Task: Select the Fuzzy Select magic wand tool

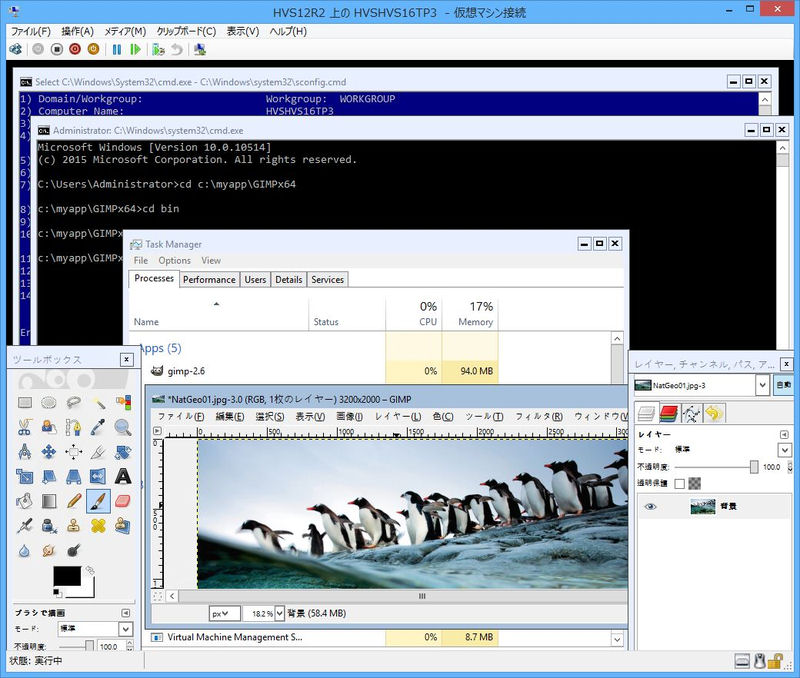Action: 98,403
